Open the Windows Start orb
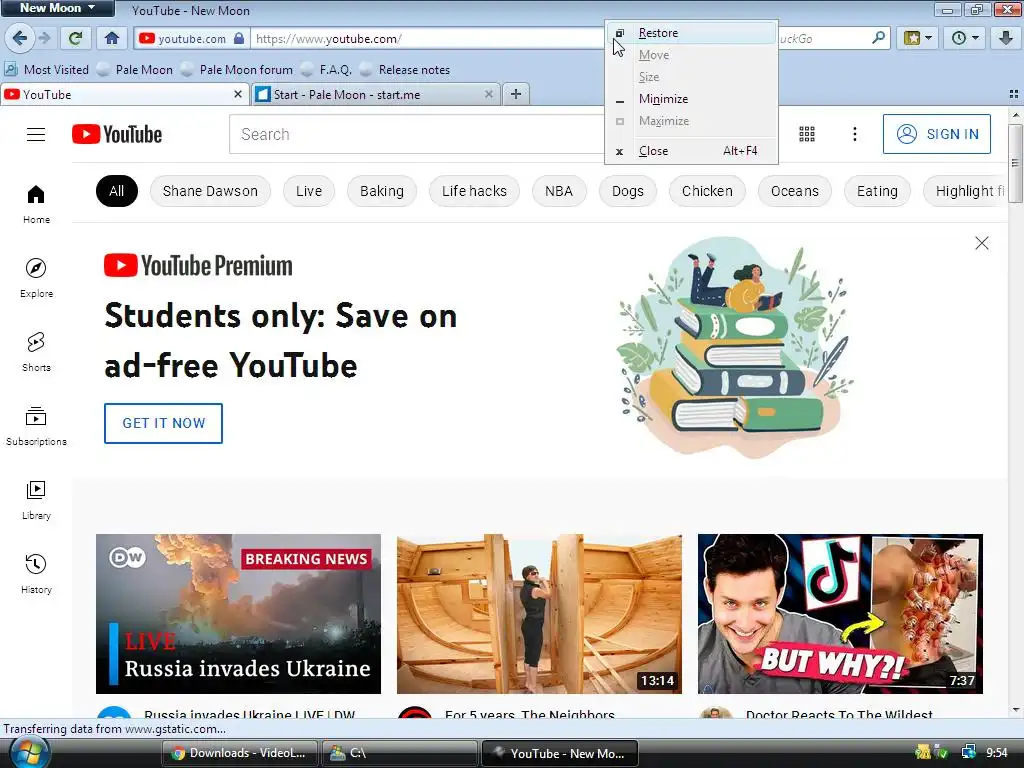This screenshot has height=768, width=1024. tap(30, 753)
